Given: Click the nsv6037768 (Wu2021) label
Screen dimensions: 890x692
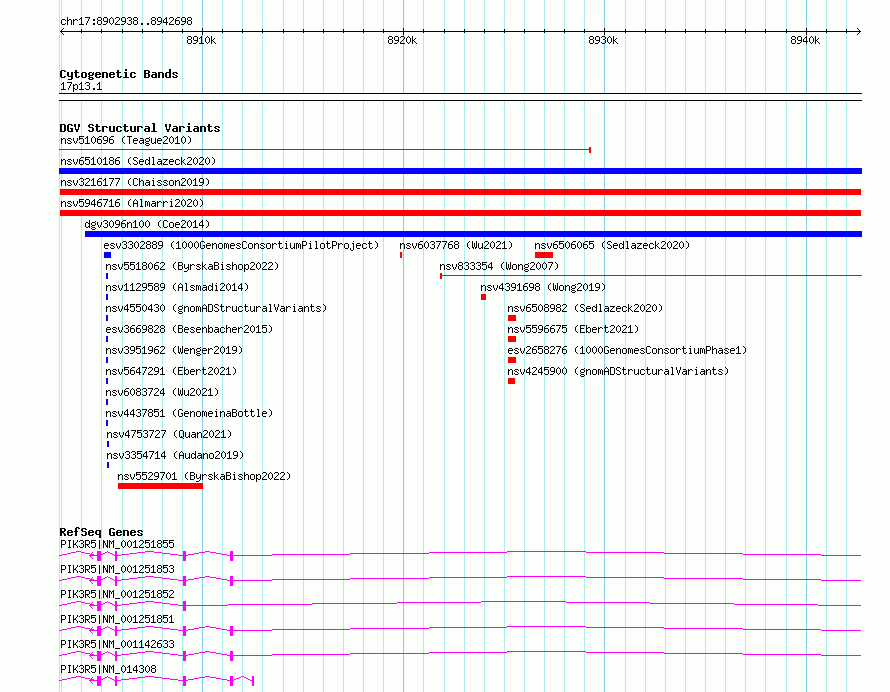Looking at the screenshot, I should (x=456, y=245).
